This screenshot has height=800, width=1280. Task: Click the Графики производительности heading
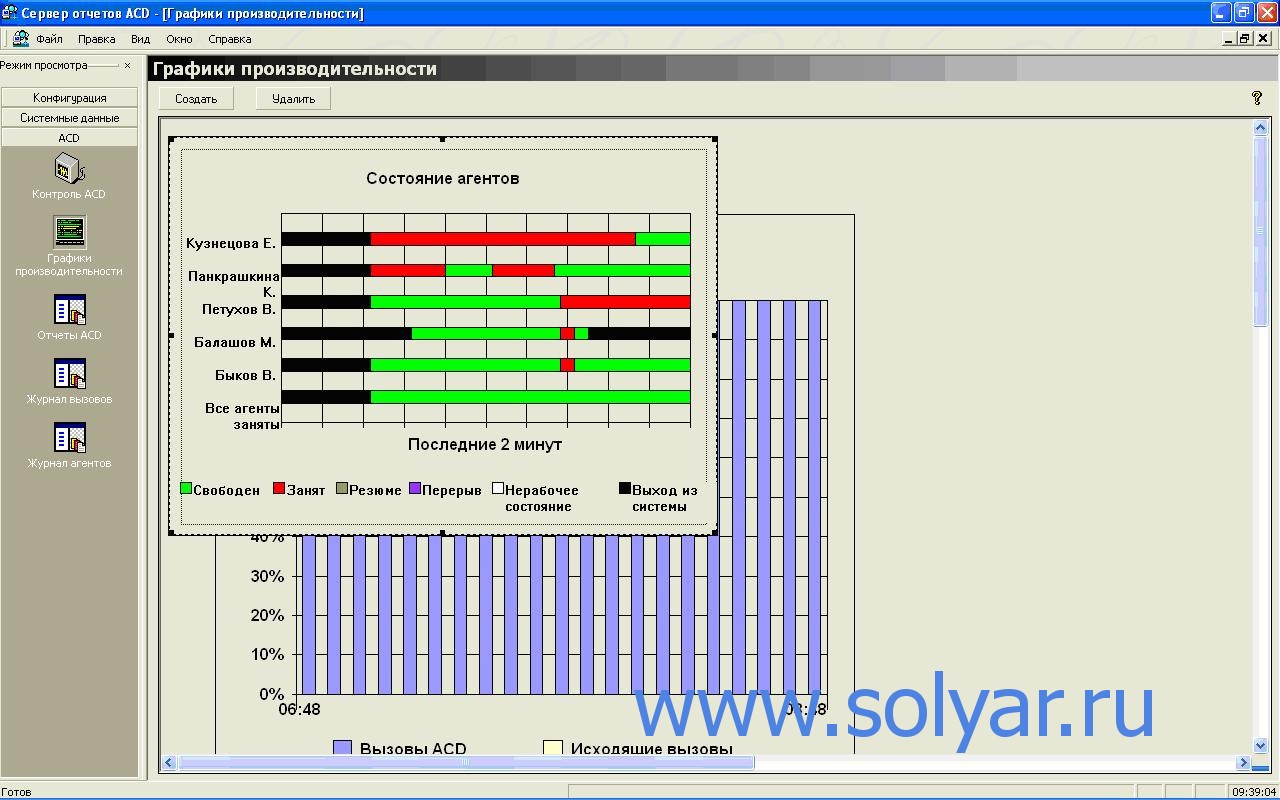point(294,69)
